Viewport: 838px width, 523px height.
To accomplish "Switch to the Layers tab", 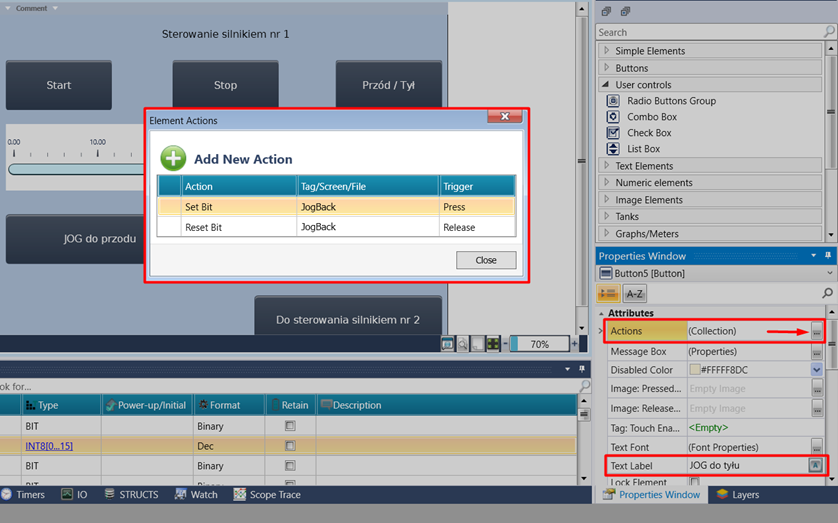I will pos(738,495).
